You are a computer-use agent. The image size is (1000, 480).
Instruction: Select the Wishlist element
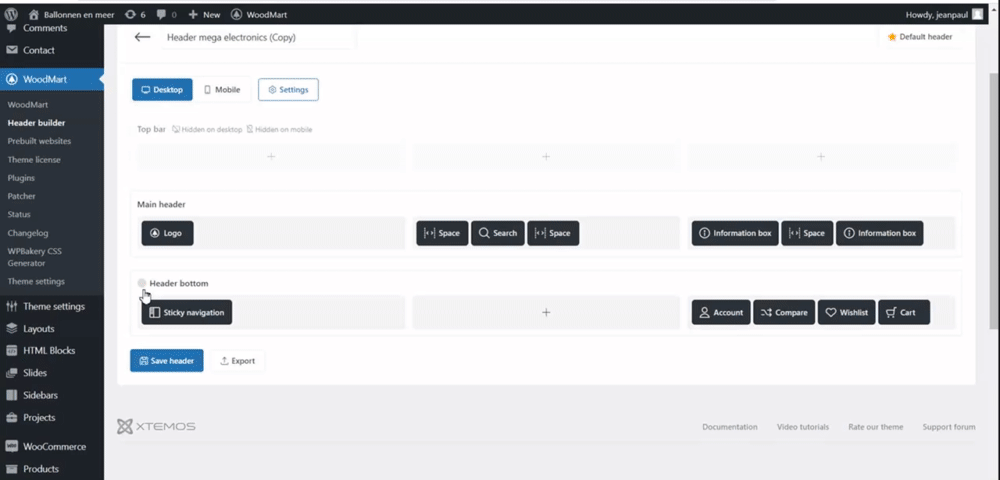[846, 312]
